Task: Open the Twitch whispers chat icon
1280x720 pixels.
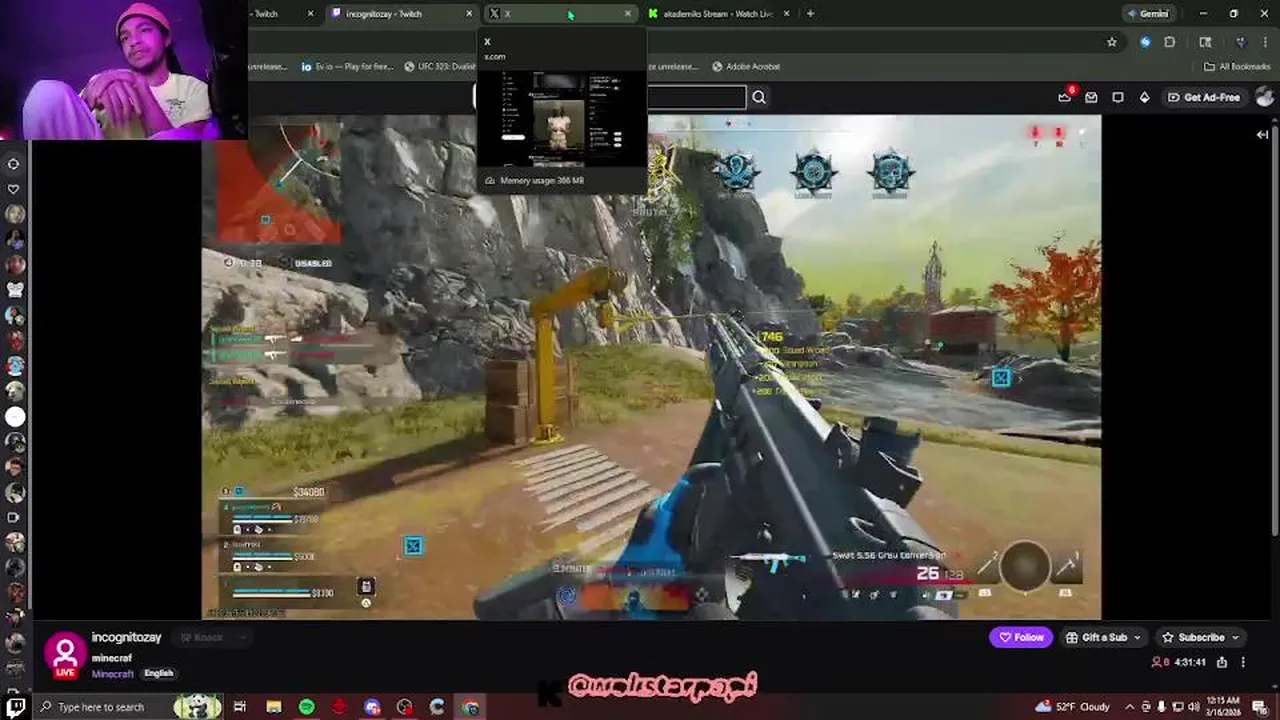Action: coord(1118,97)
